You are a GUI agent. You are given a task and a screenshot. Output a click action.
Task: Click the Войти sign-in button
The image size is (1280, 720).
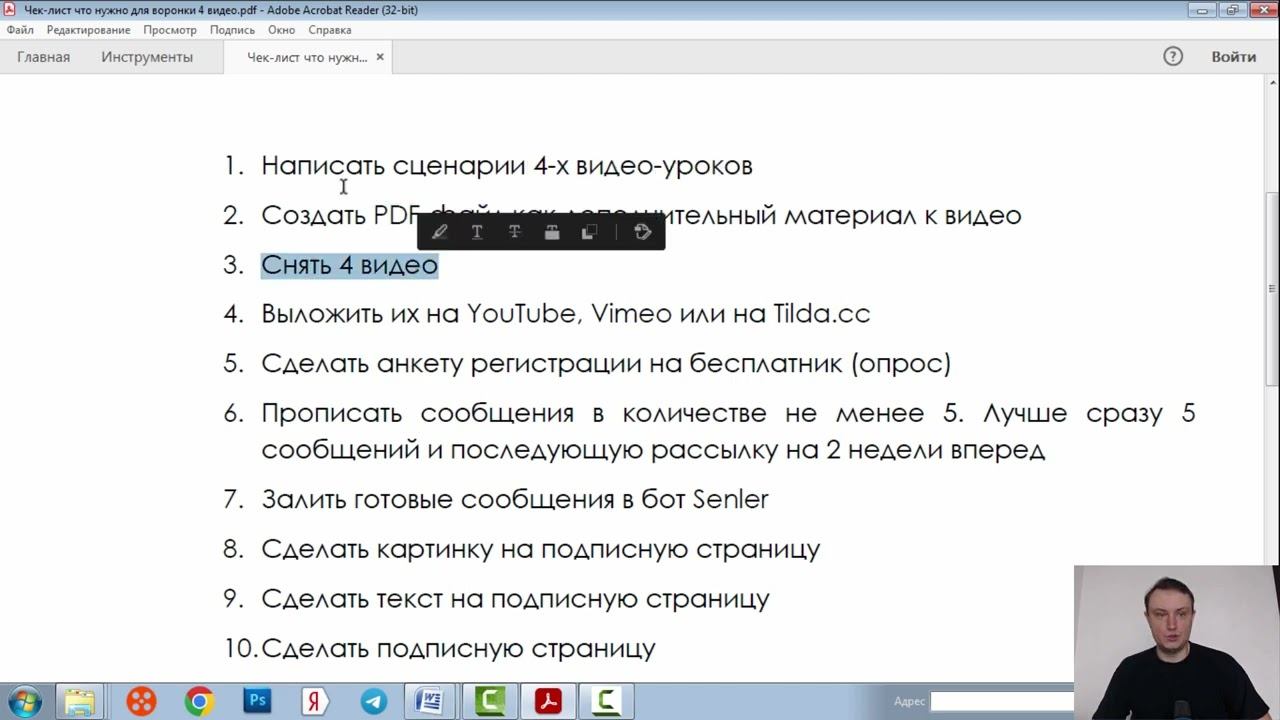tap(1234, 57)
